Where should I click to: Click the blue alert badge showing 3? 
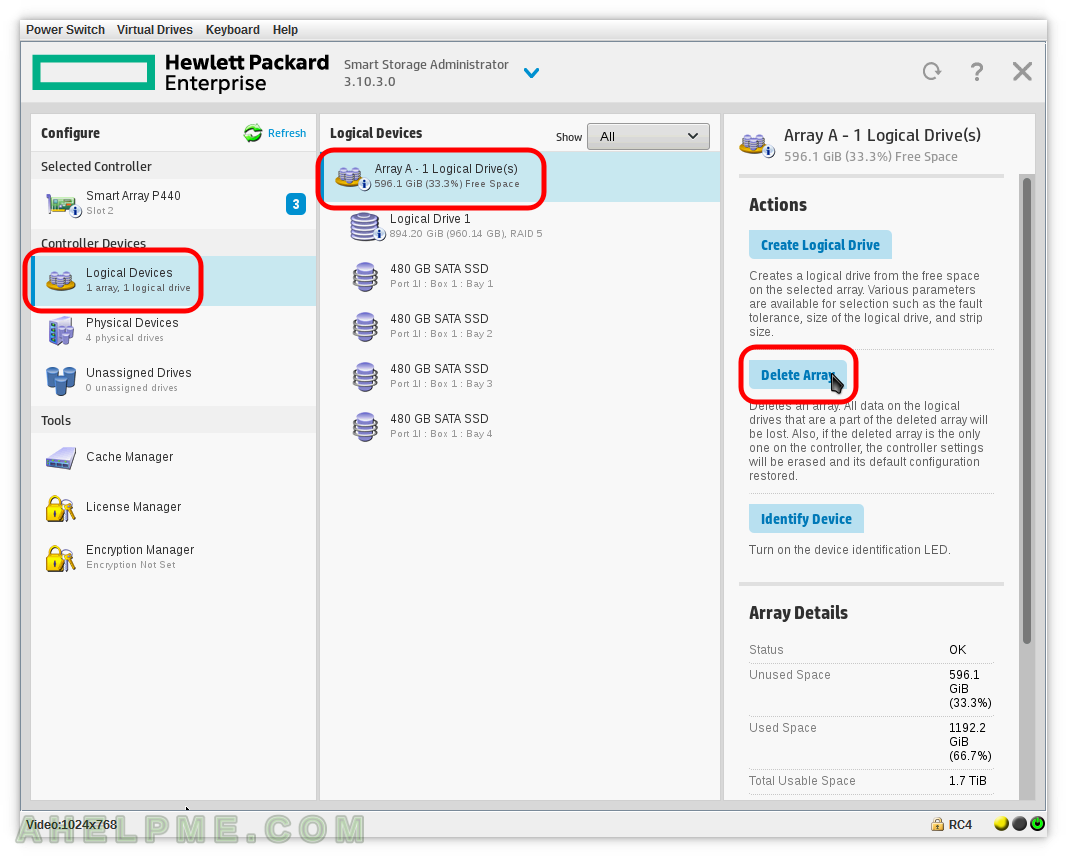tap(296, 204)
